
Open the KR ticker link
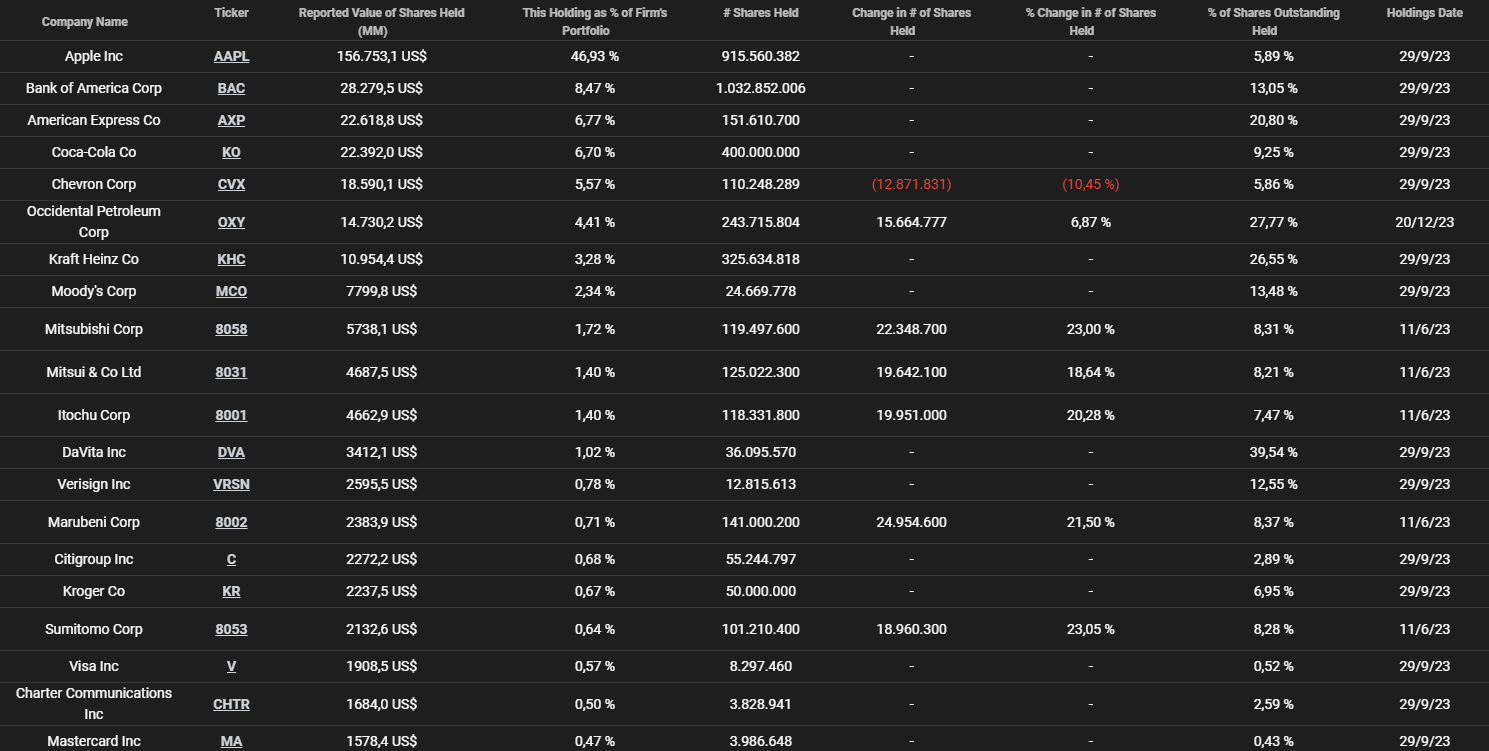(231, 591)
